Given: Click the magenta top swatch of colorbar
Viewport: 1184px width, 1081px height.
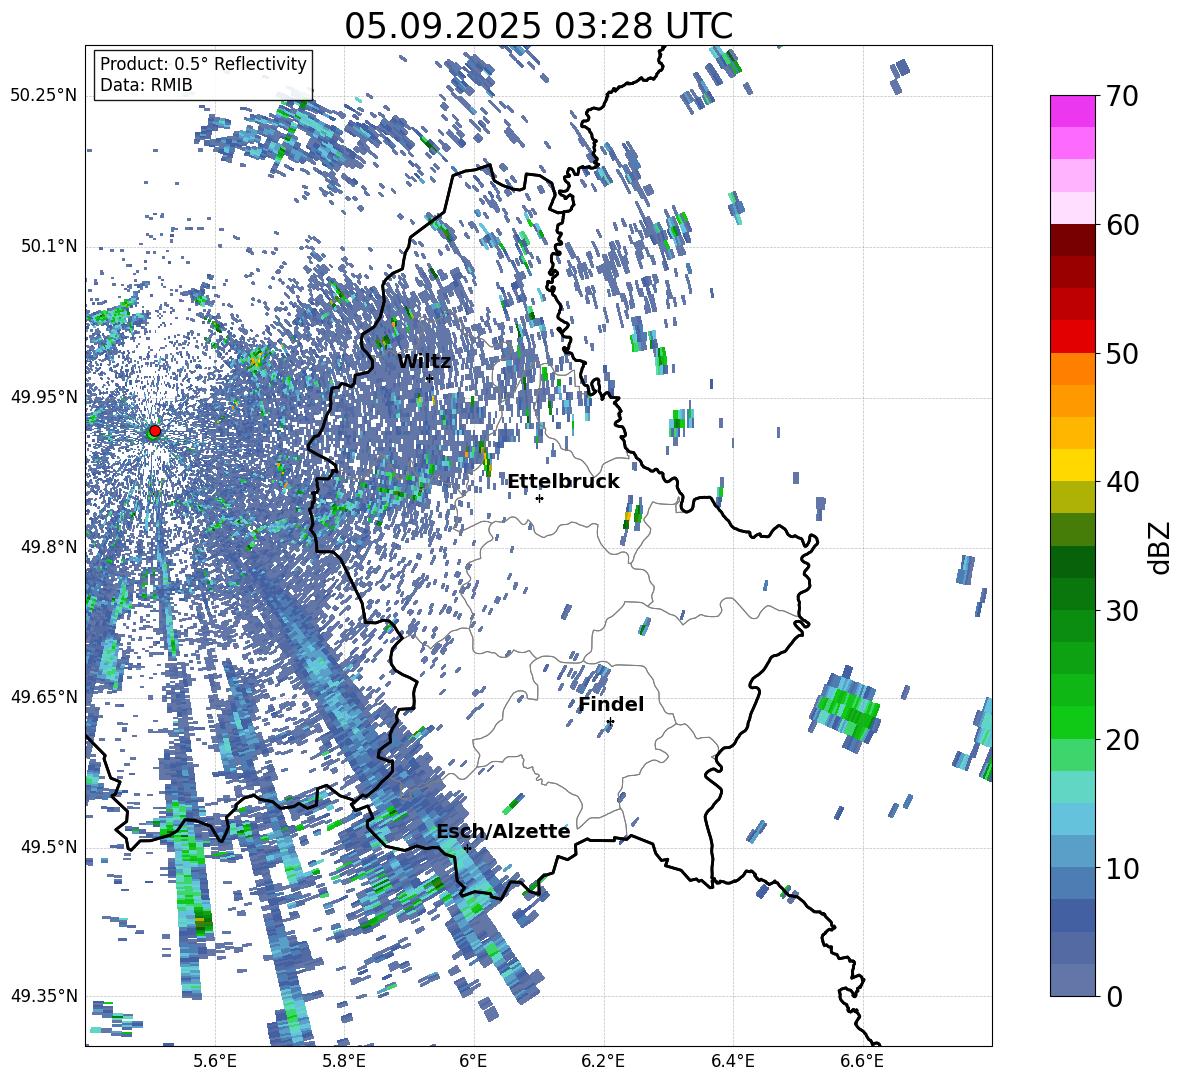Looking at the screenshot, I should 1072,111.
